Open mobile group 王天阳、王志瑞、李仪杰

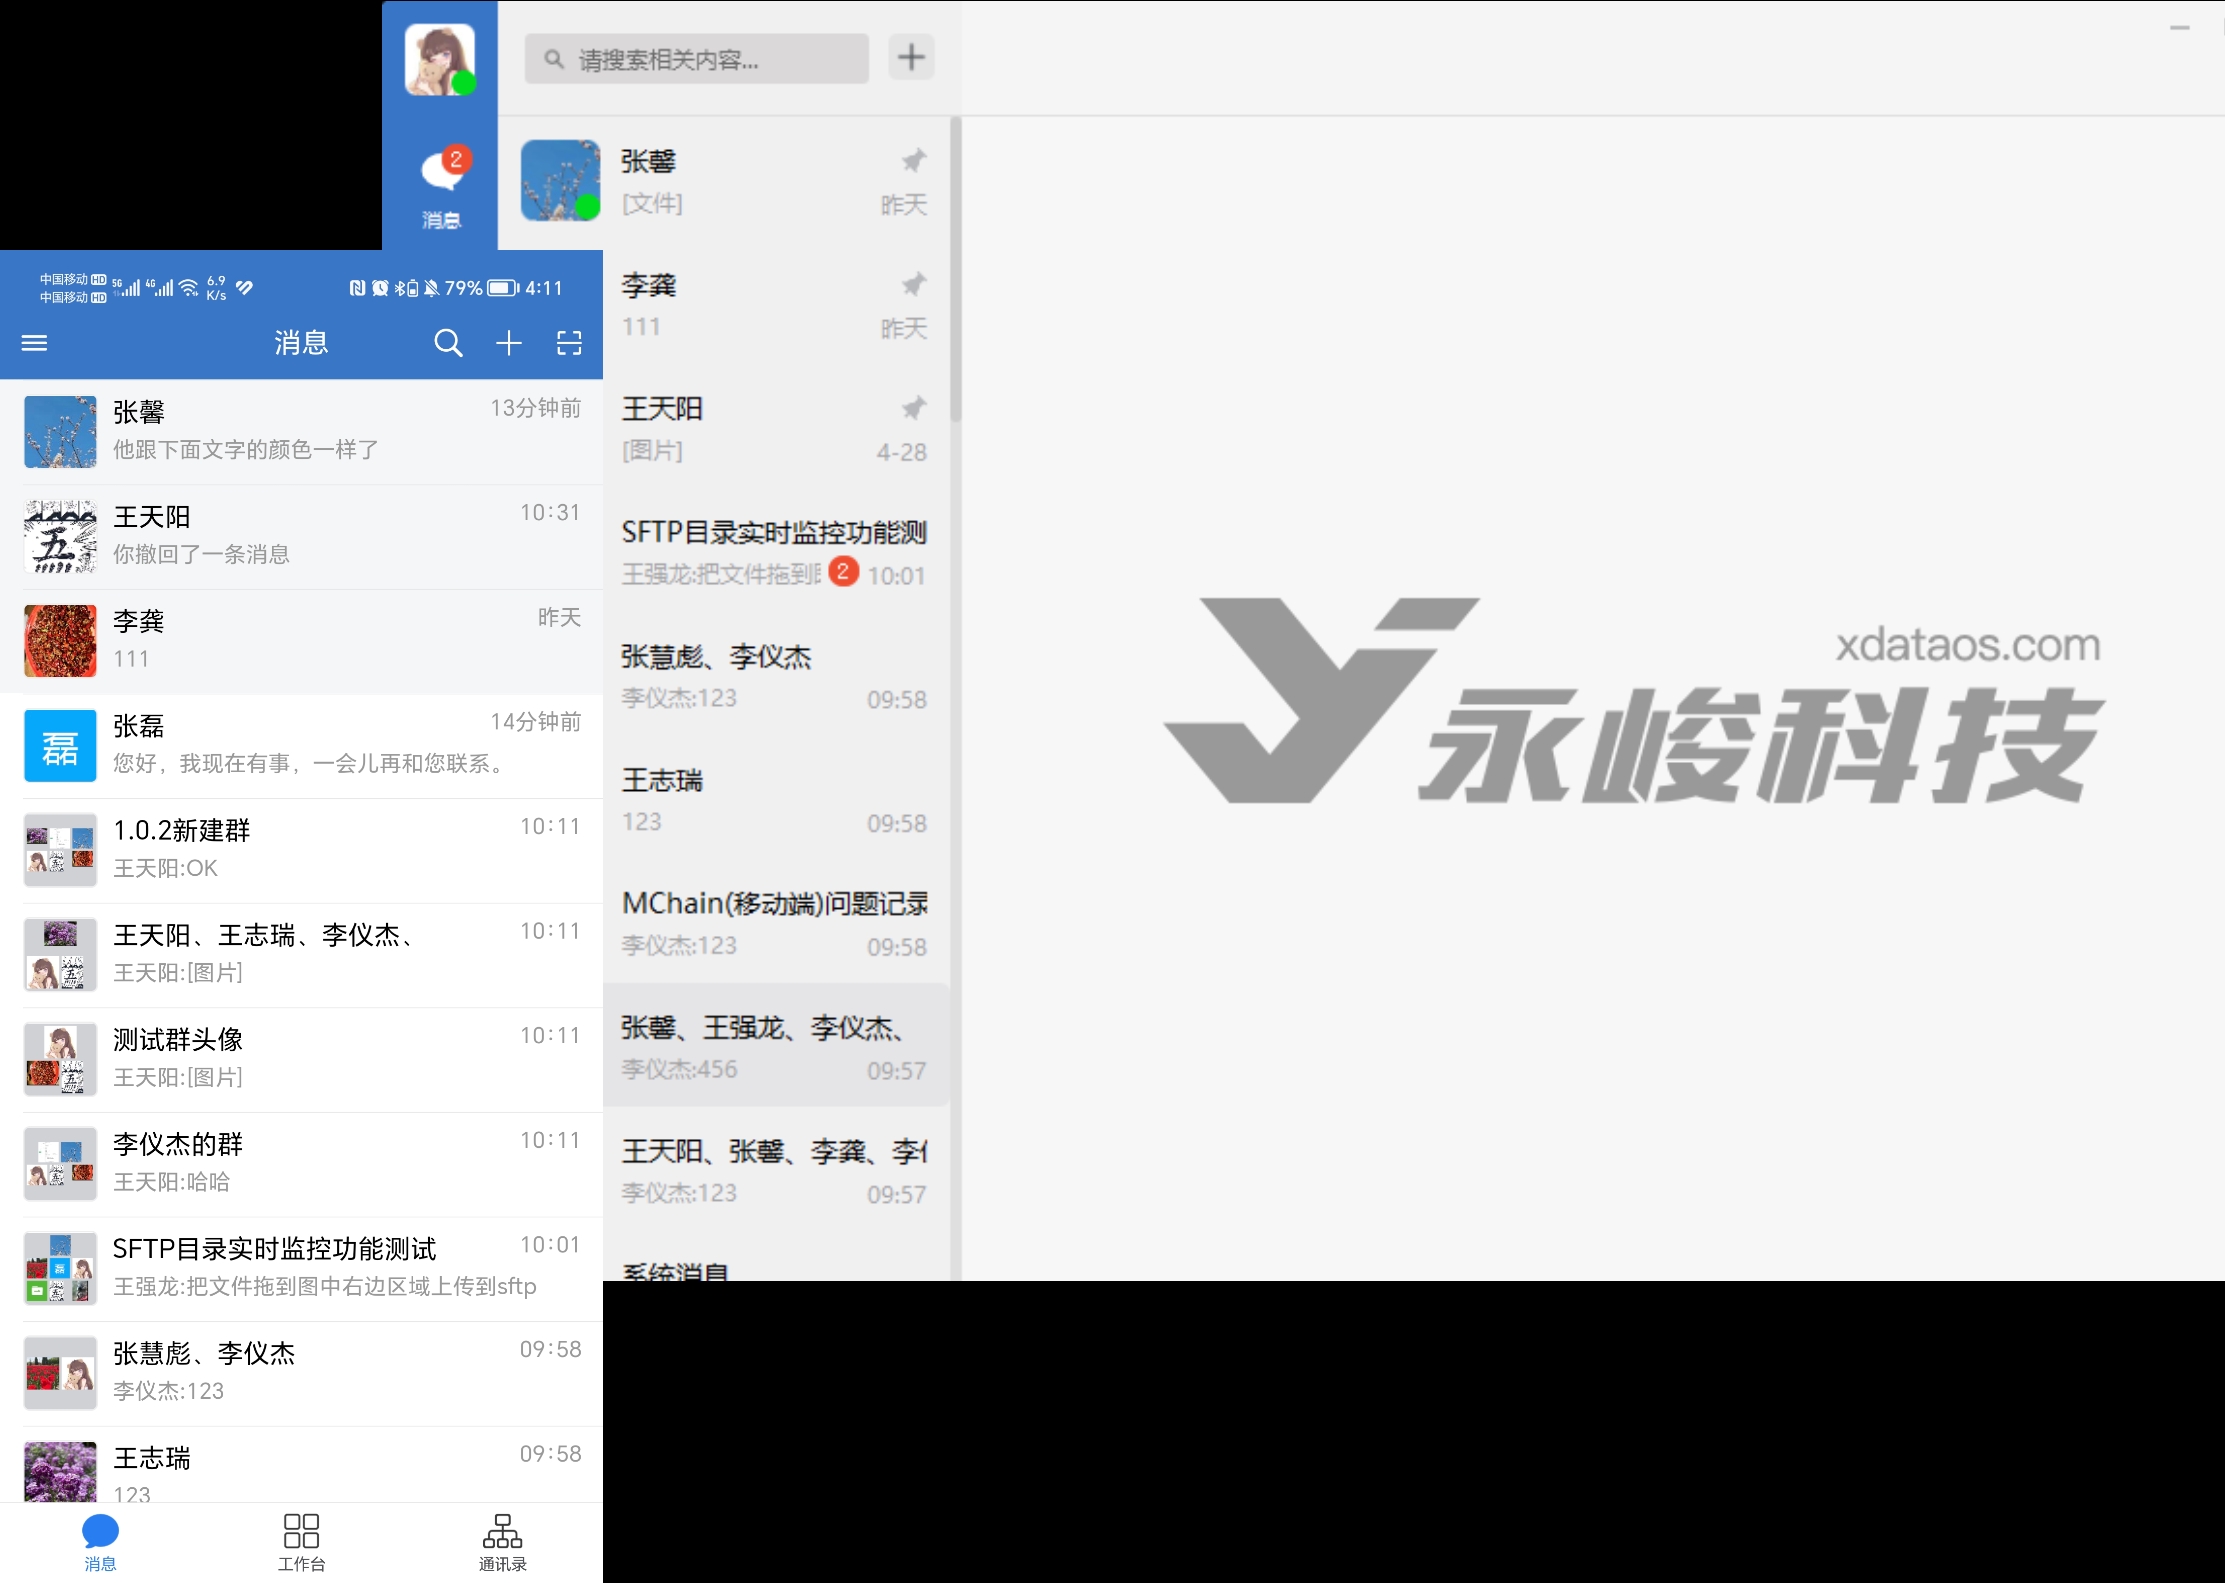pos(301,955)
